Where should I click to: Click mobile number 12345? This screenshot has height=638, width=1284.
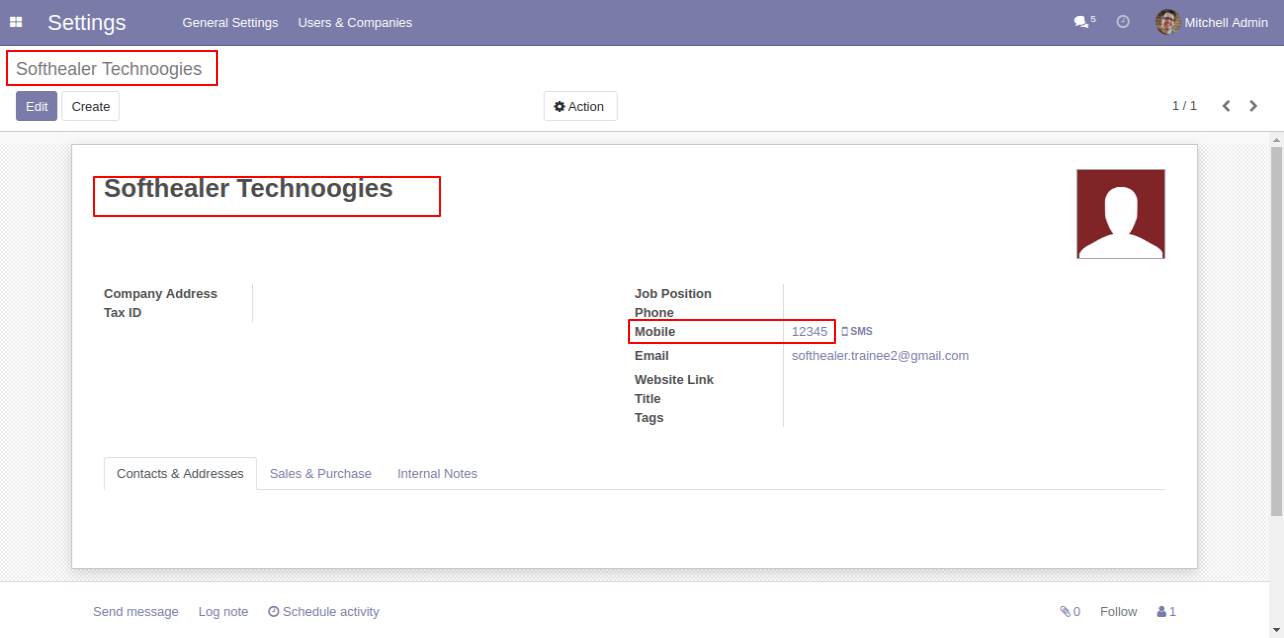click(810, 332)
